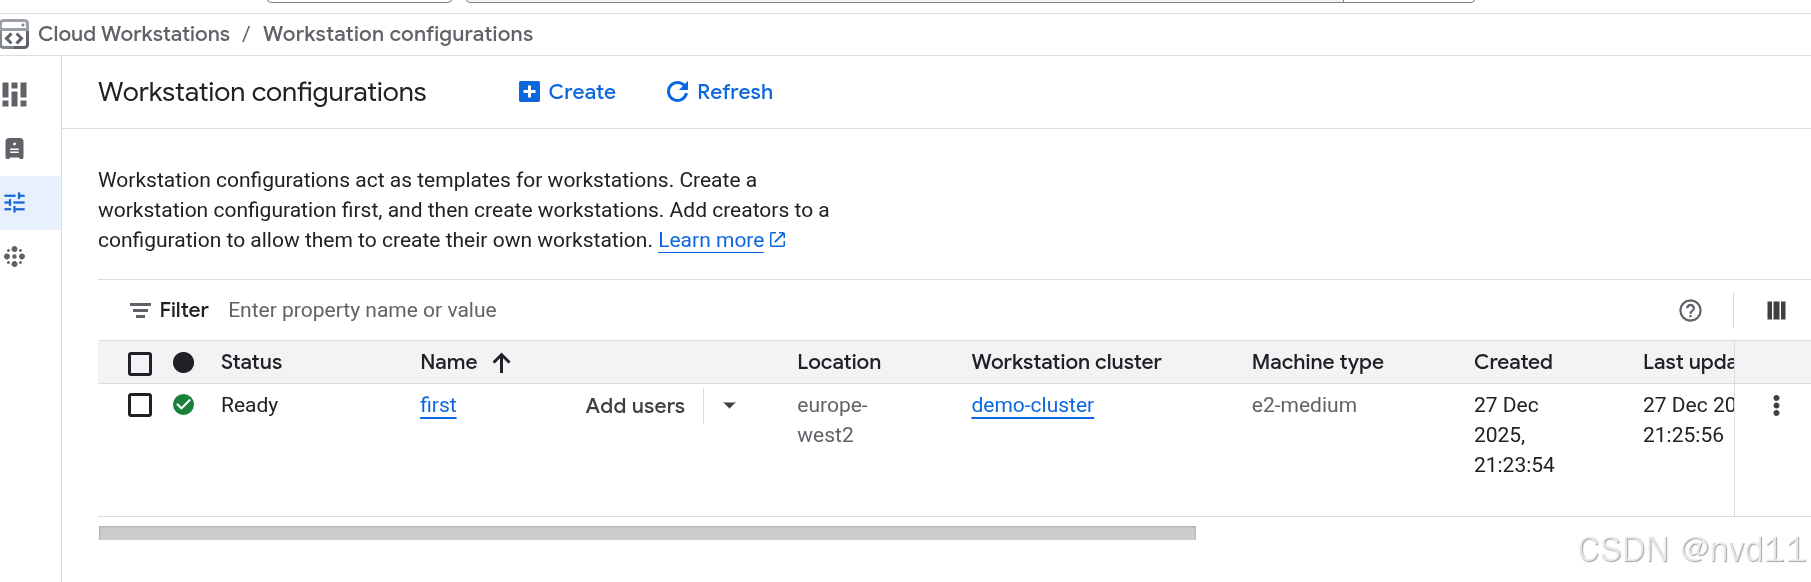1811x582 pixels.
Task: Click the Machine type column header
Action: [1317, 362]
